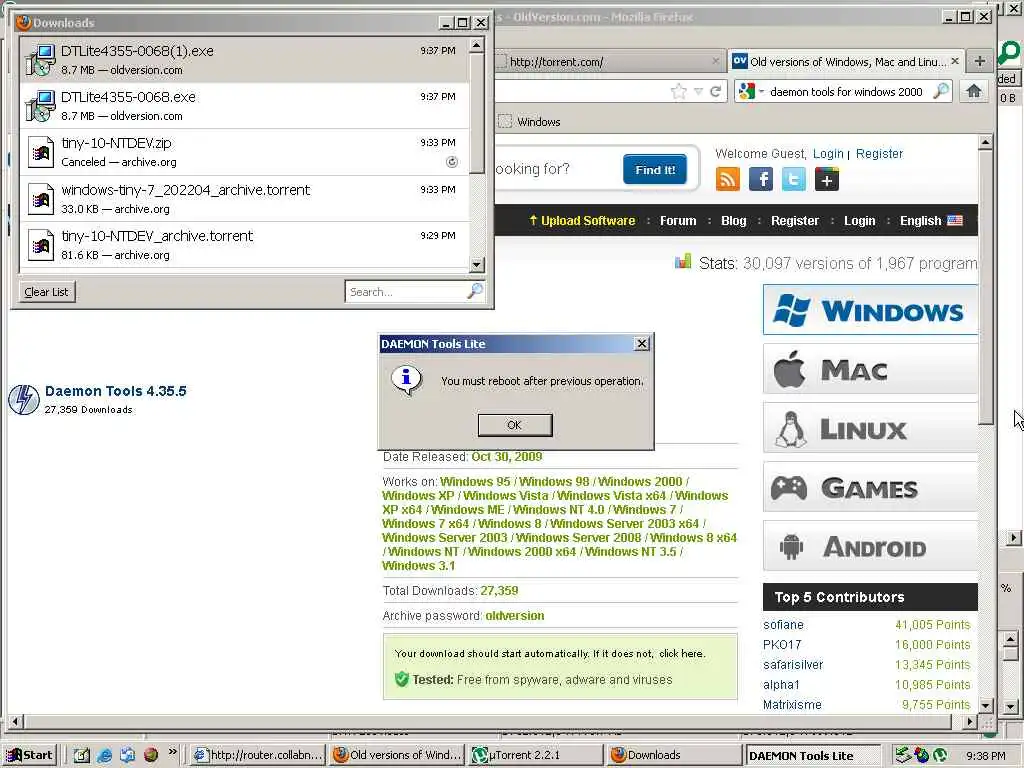Open Blog in the nav bar
Image resolution: width=1024 pixels, height=768 pixels.
pos(733,221)
